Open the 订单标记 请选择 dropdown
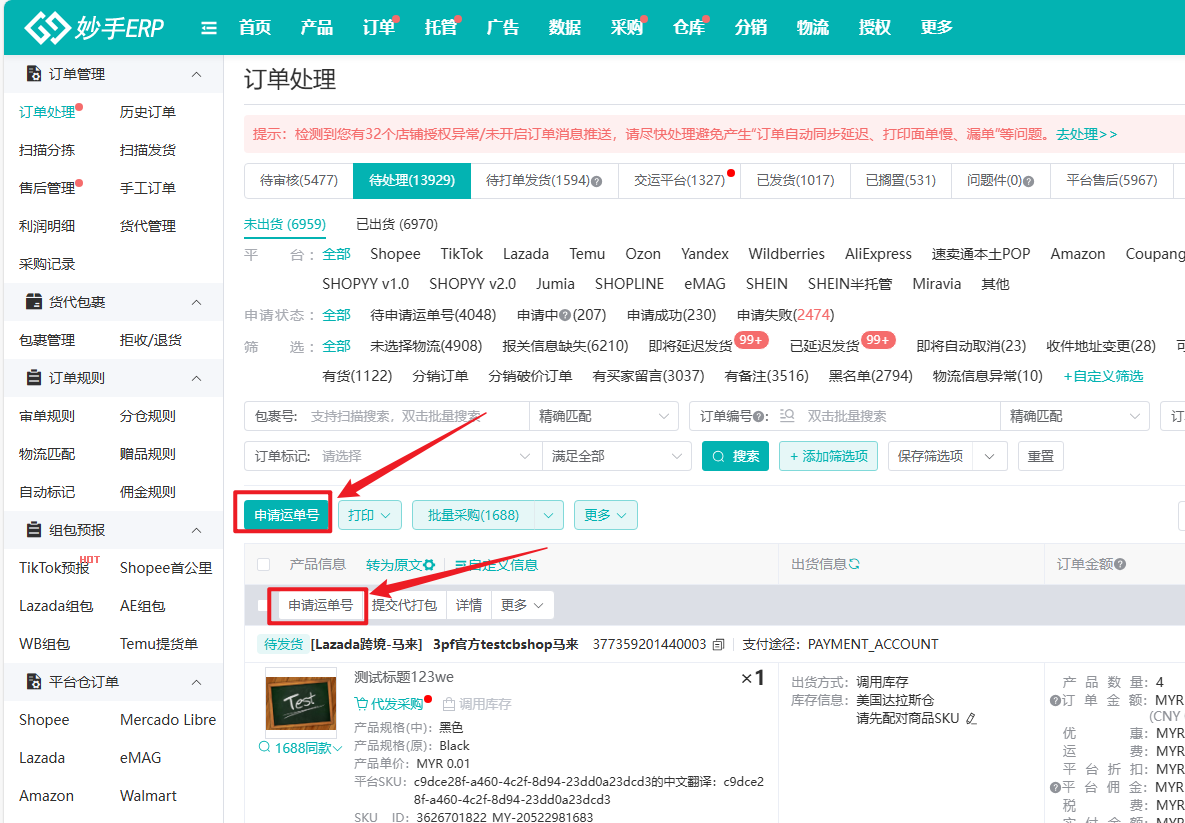Image resolution: width=1185 pixels, height=823 pixels. (x=425, y=456)
